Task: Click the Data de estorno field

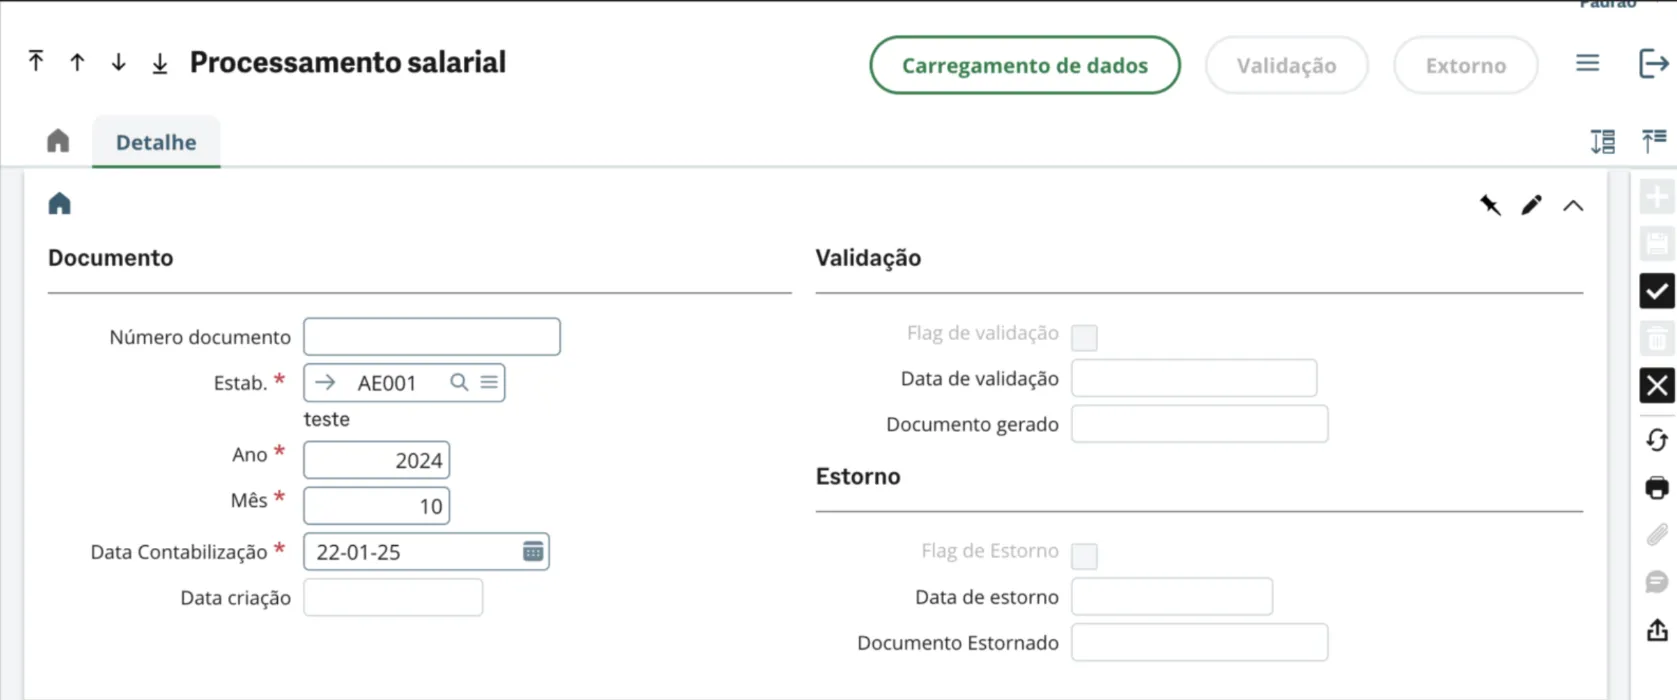Action: tap(1172, 597)
